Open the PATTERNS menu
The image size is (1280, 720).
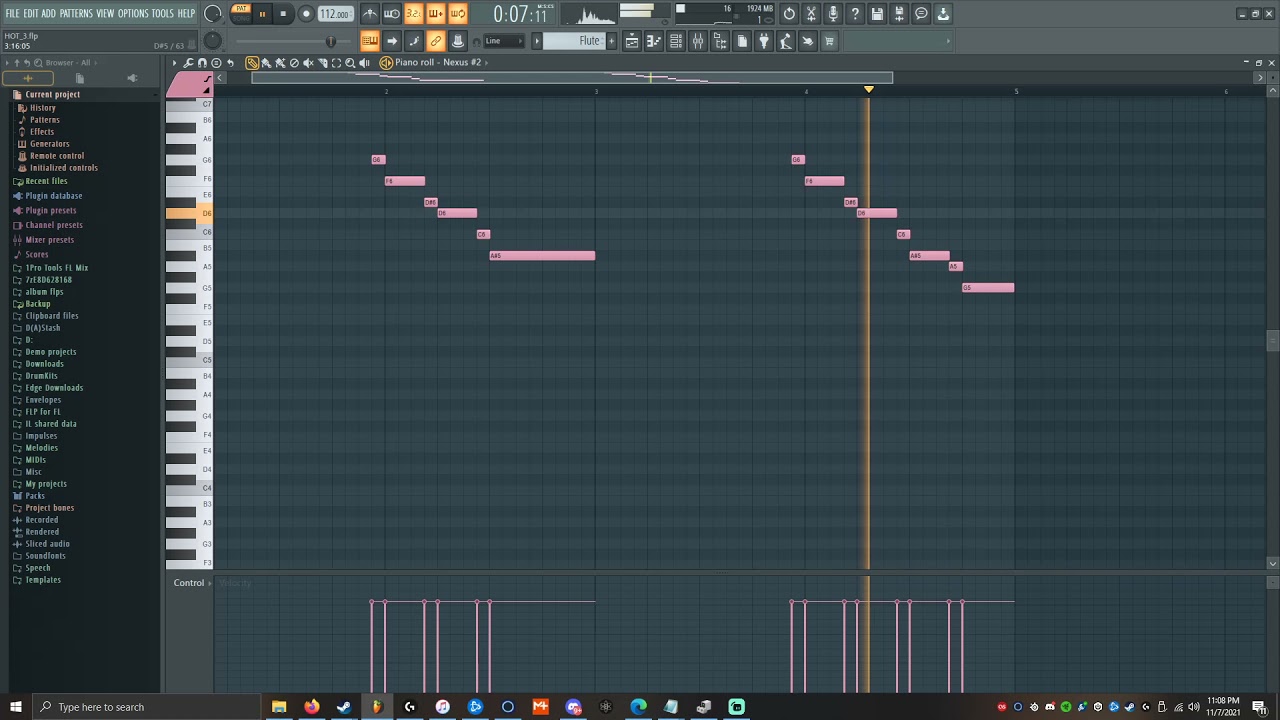[x=76, y=14]
